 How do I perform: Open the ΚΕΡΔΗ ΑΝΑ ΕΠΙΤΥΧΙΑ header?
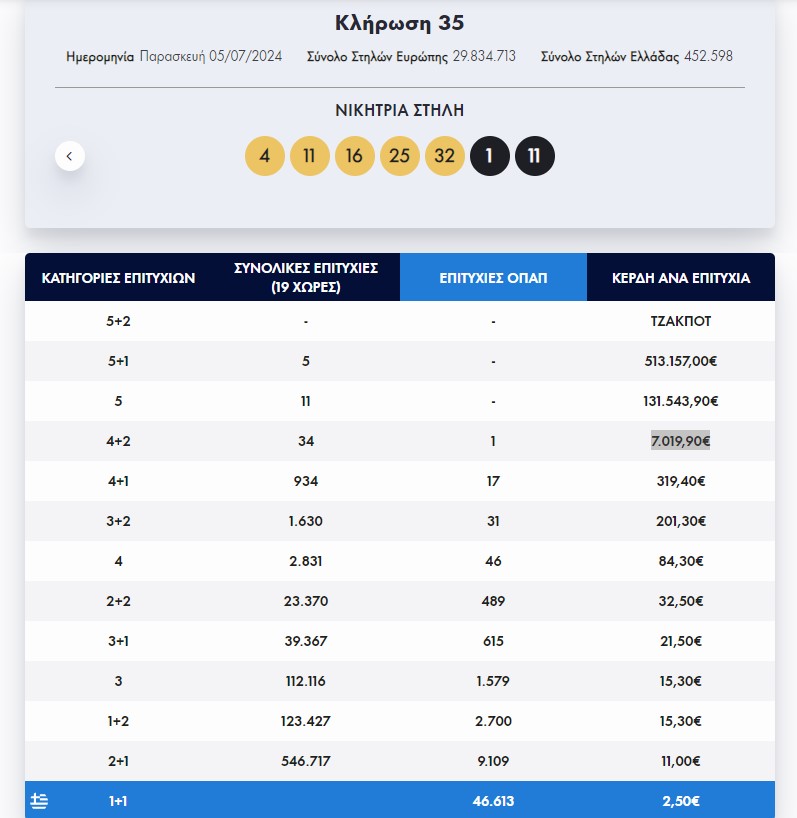click(x=680, y=277)
